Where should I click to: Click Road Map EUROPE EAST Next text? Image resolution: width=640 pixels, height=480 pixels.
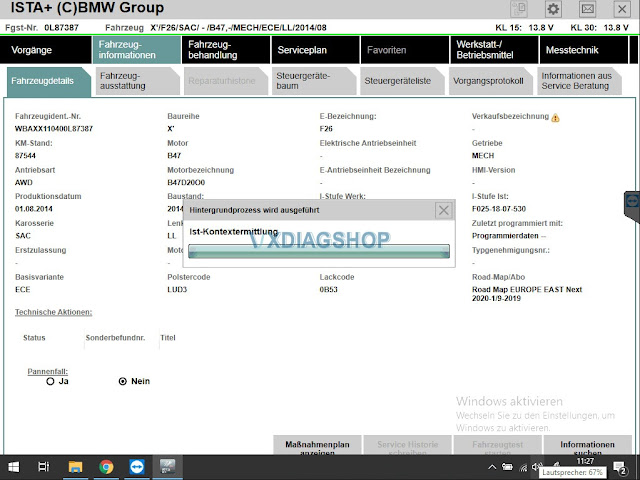[527, 289]
